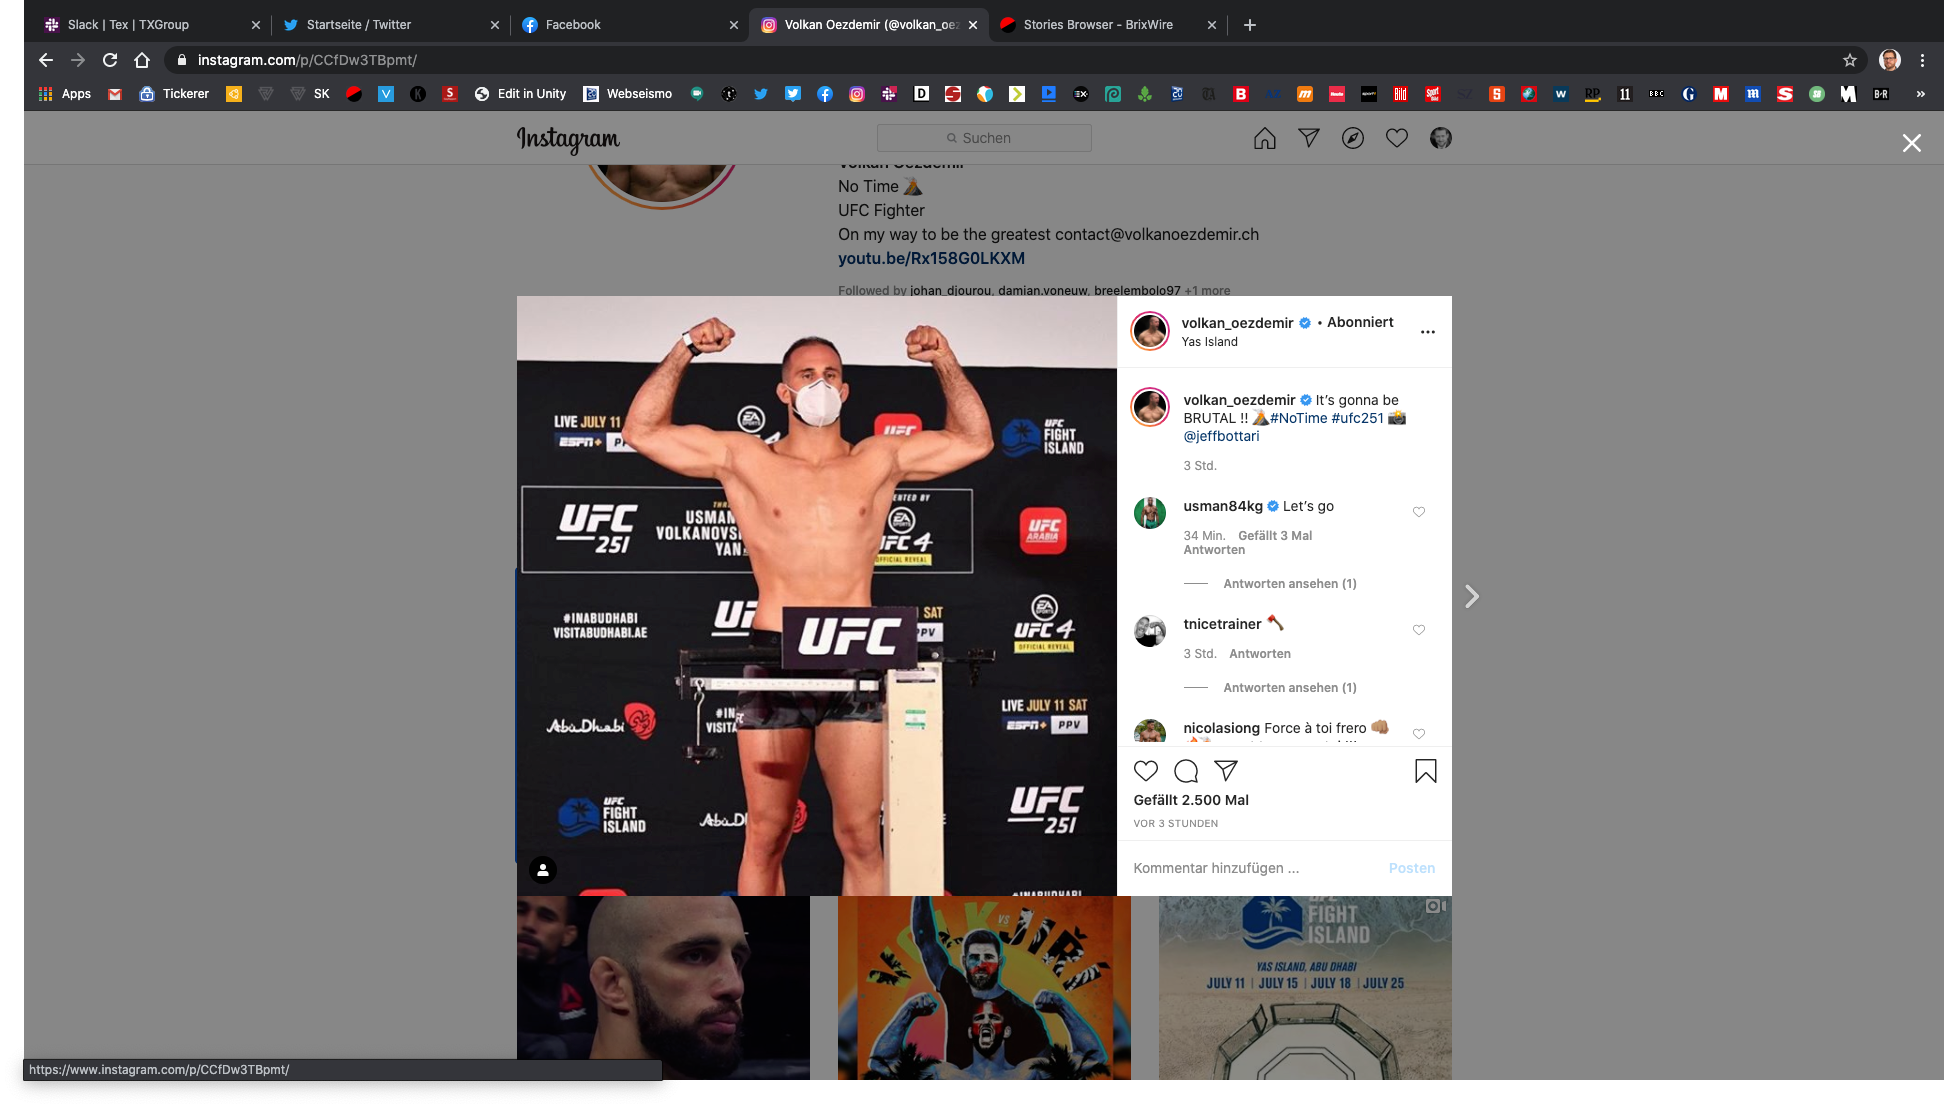Like tnicetrainer's comment
This screenshot has width=1944, height=1108.
pos(1418,630)
